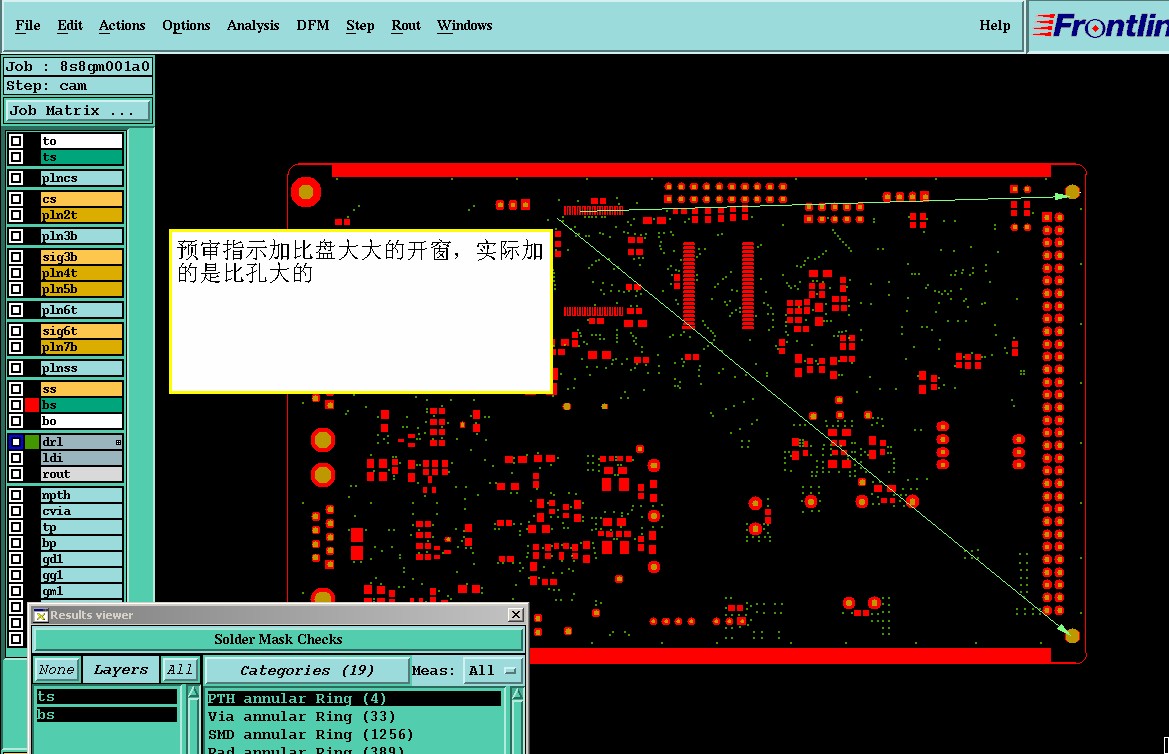The width and height of the screenshot is (1169, 754).
Task: Toggle display checkbox for layer drl
Action: pos(16,442)
